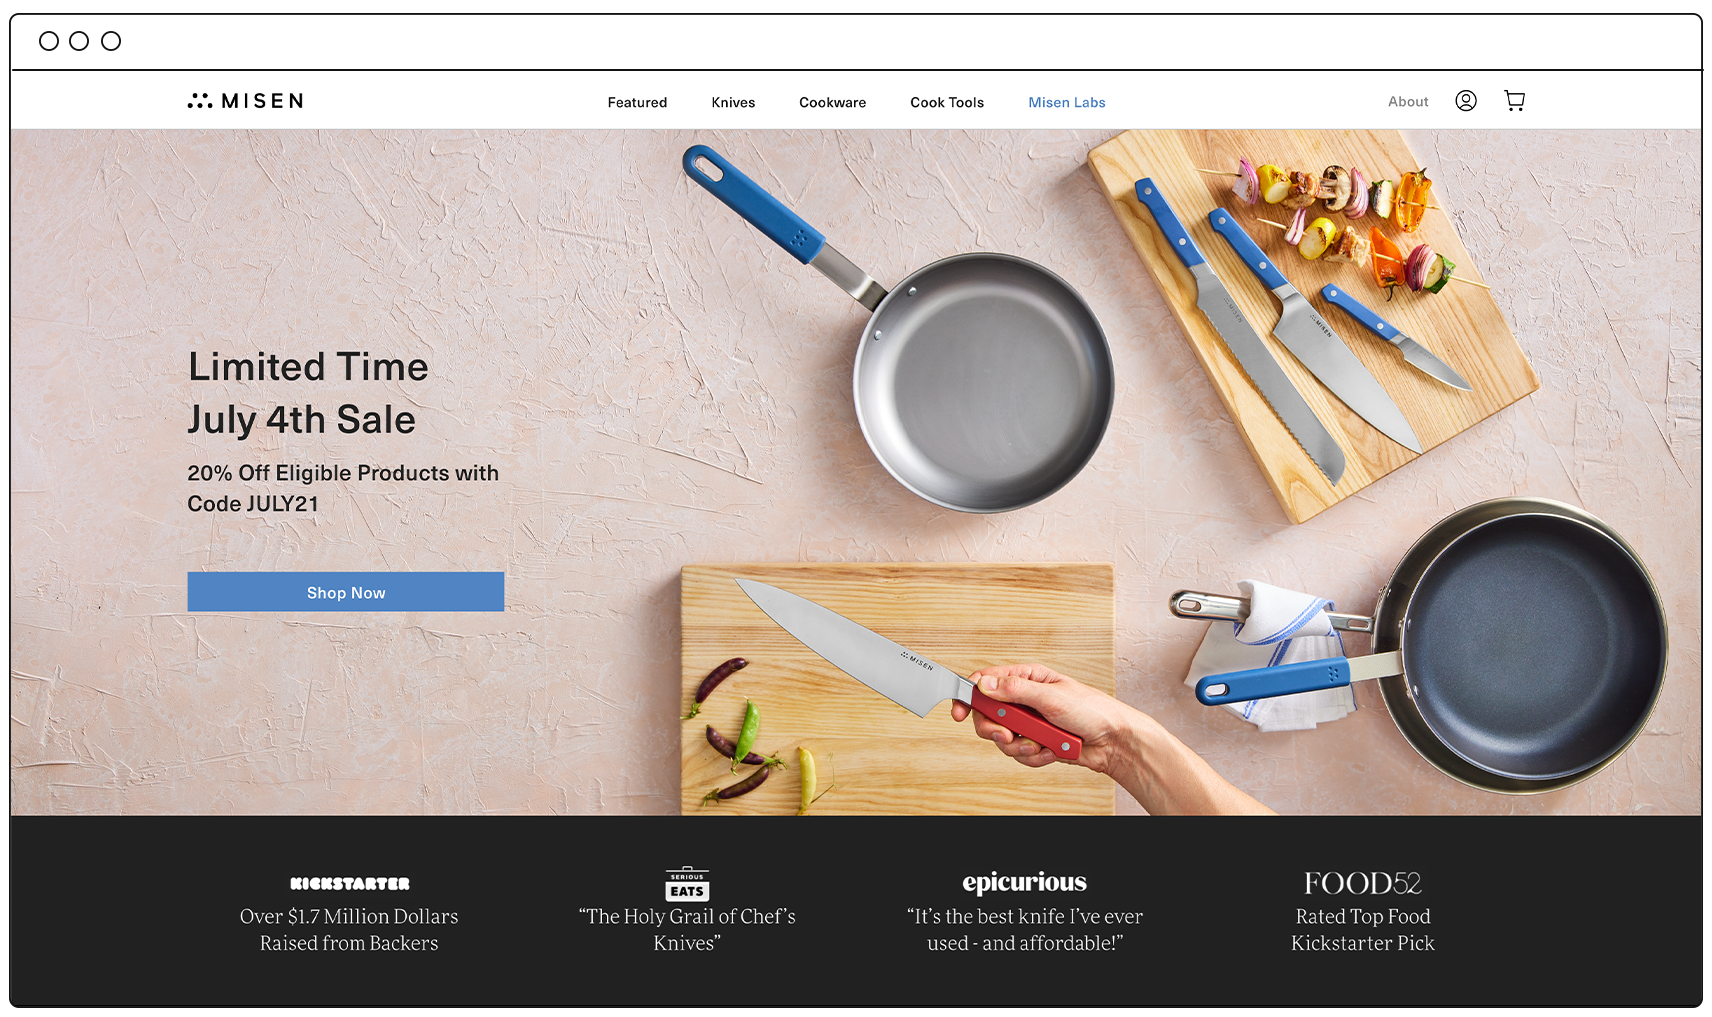Image resolution: width=1712 pixels, height=1017 pixels.
Task: Open the Cookware menu
Action: [x=833, y=102]
